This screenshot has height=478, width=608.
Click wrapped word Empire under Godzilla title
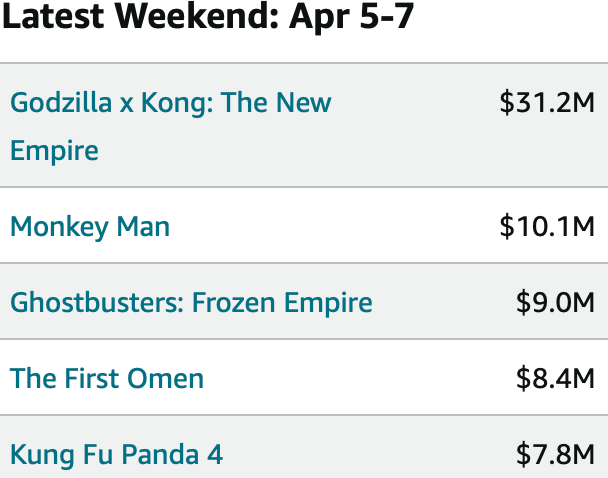[54, 151]
